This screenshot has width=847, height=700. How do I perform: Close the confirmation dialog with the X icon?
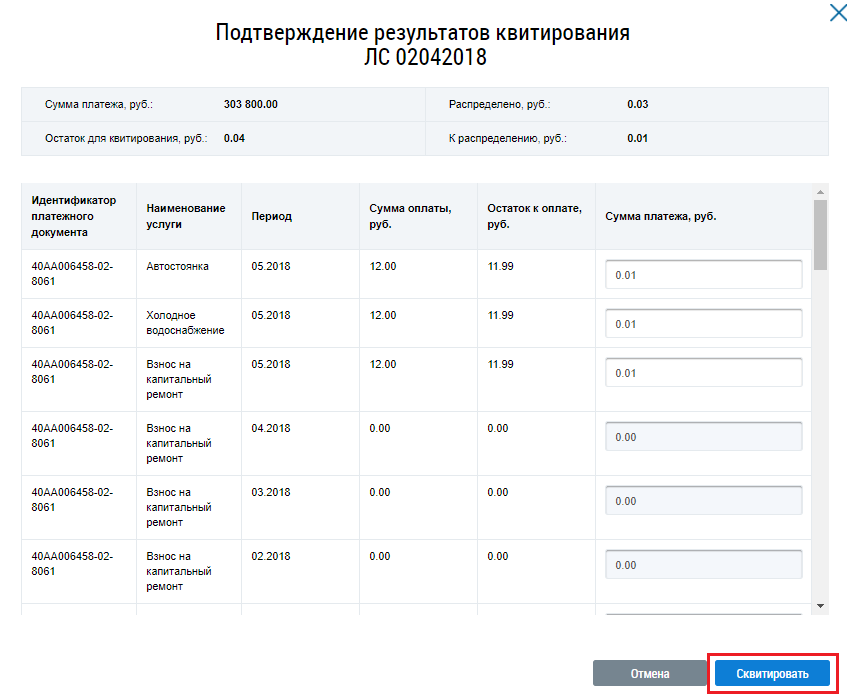tap(836, 13)
